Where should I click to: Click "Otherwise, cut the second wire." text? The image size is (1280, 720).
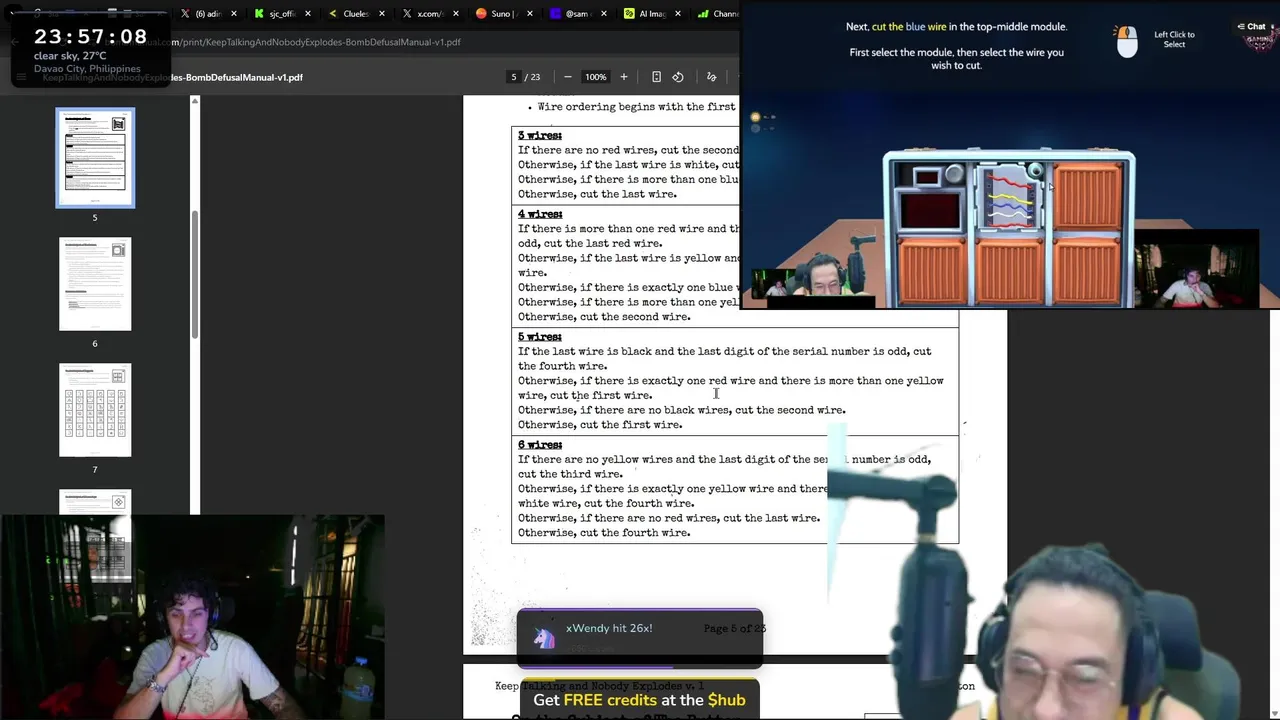pos(604,317)
